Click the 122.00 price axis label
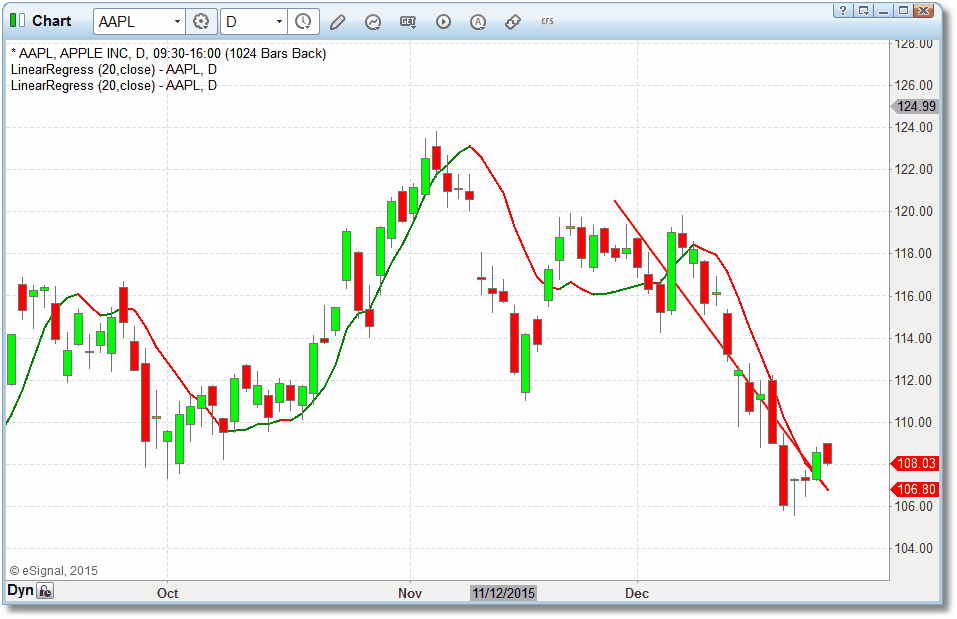This screenshot has height=619, width=957. [913, 169]
